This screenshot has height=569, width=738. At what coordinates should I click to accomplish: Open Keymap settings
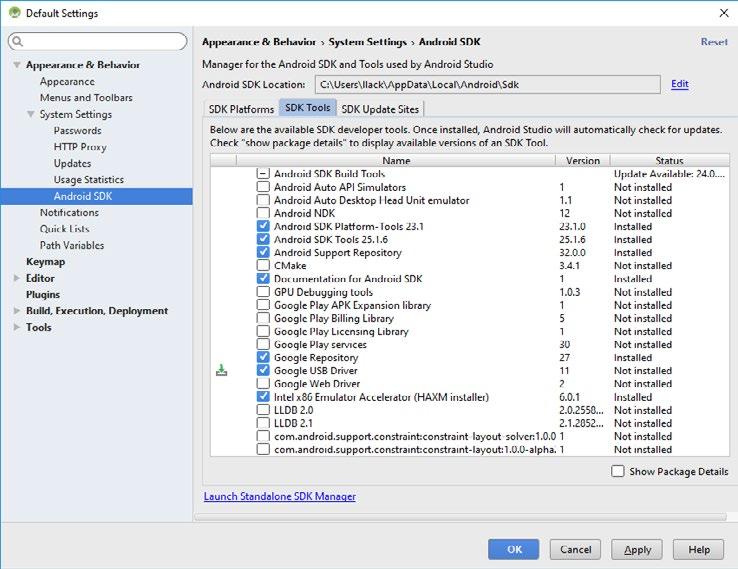pyautogui.click(x=46, y=262)
